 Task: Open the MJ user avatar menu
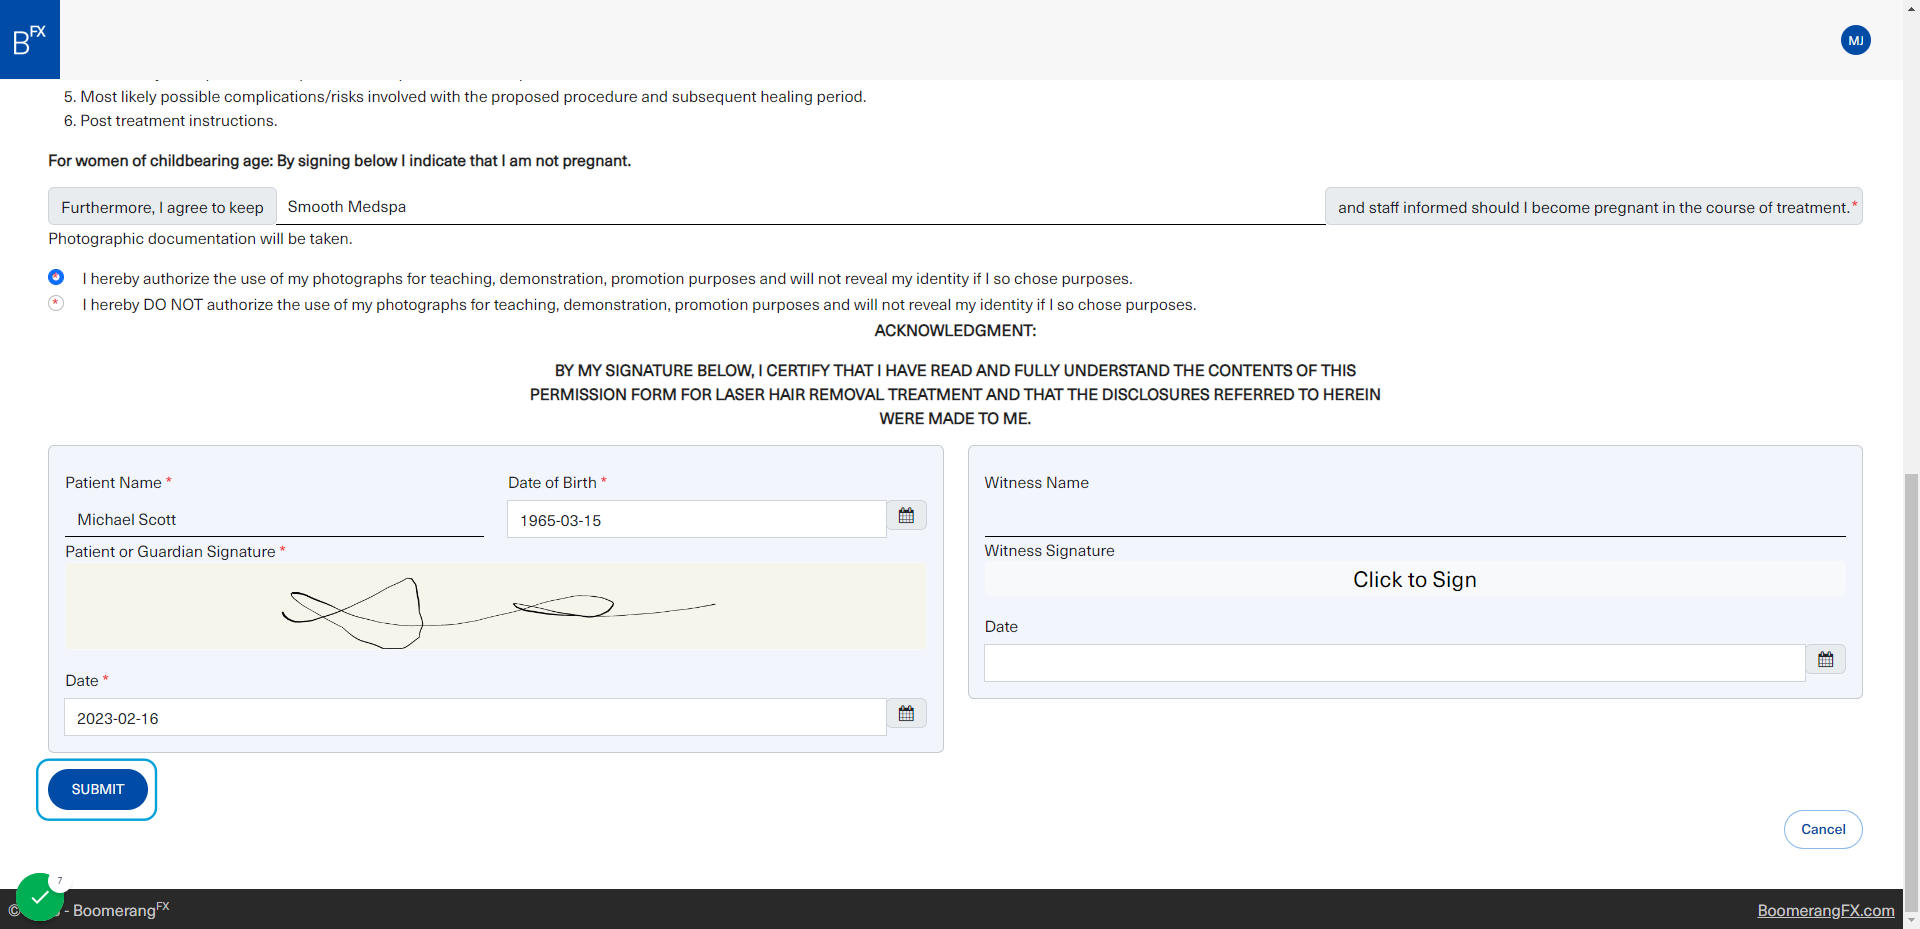tap(1855, 40)
